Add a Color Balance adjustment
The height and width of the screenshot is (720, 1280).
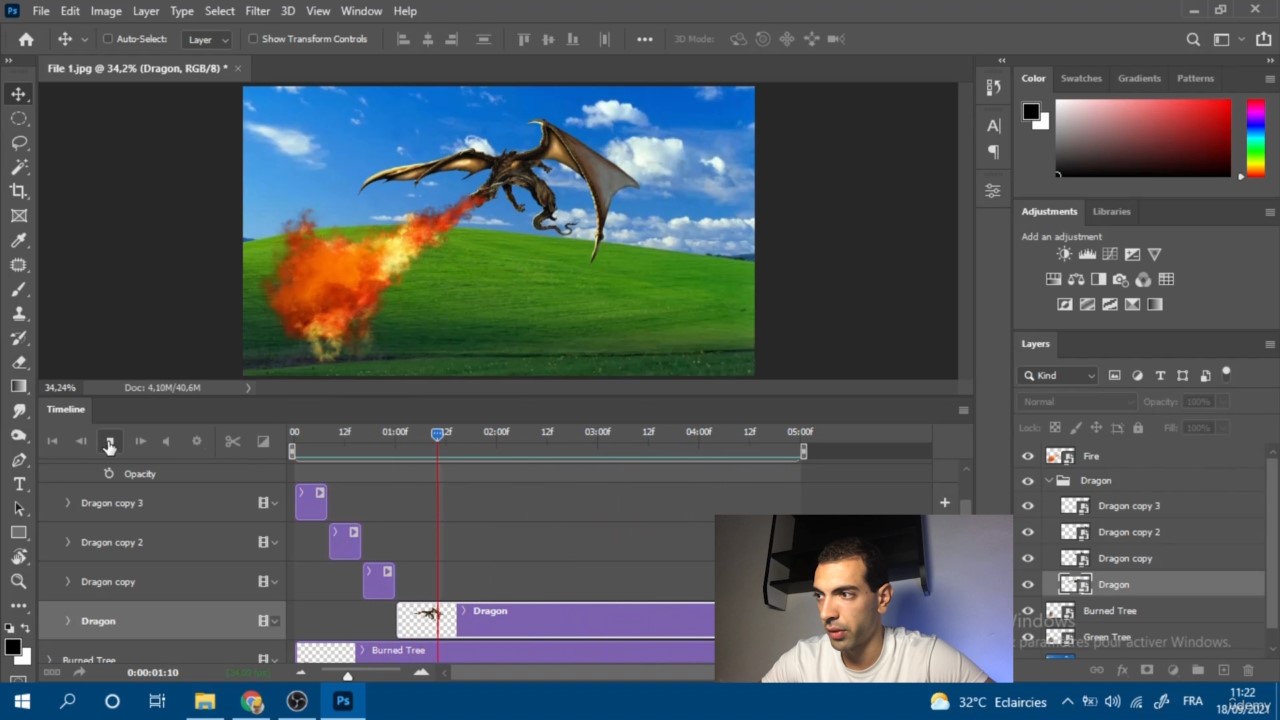click(1076, 279)
